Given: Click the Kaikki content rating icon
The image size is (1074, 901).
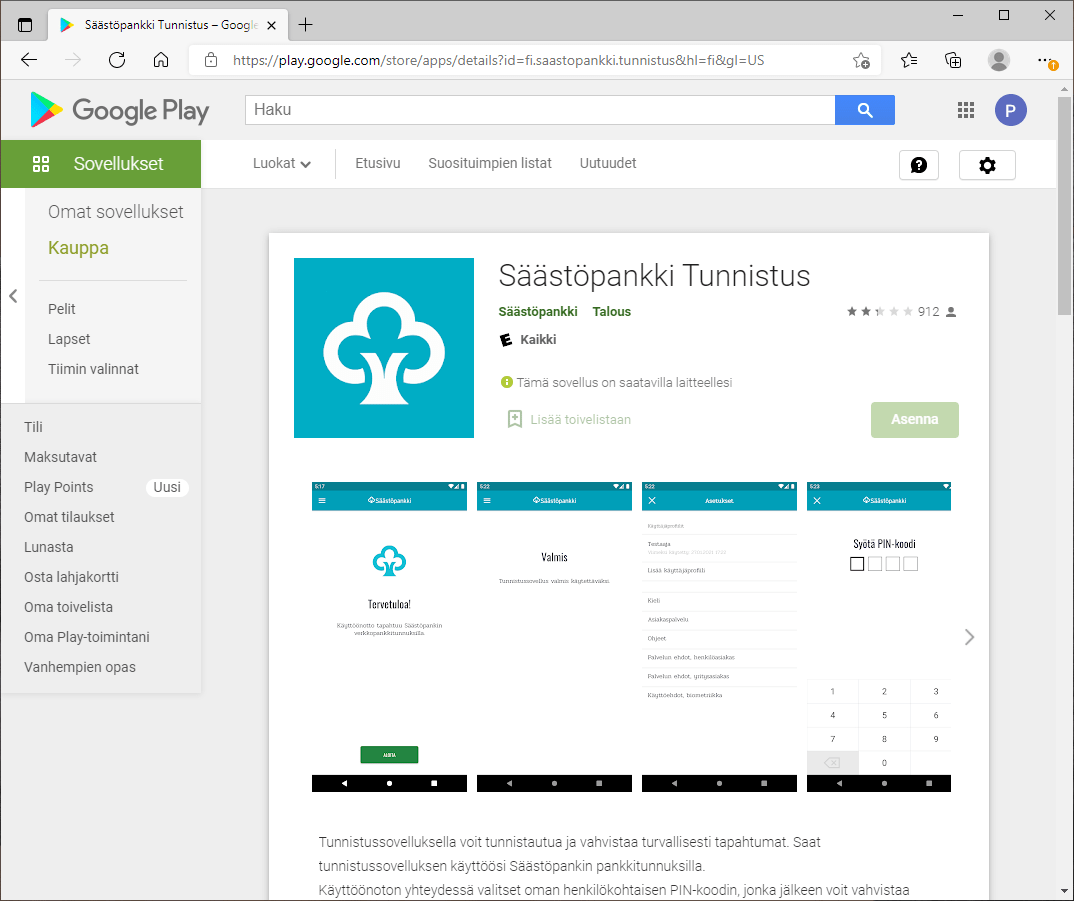Looking at the screenshot, I should point(506,340).
